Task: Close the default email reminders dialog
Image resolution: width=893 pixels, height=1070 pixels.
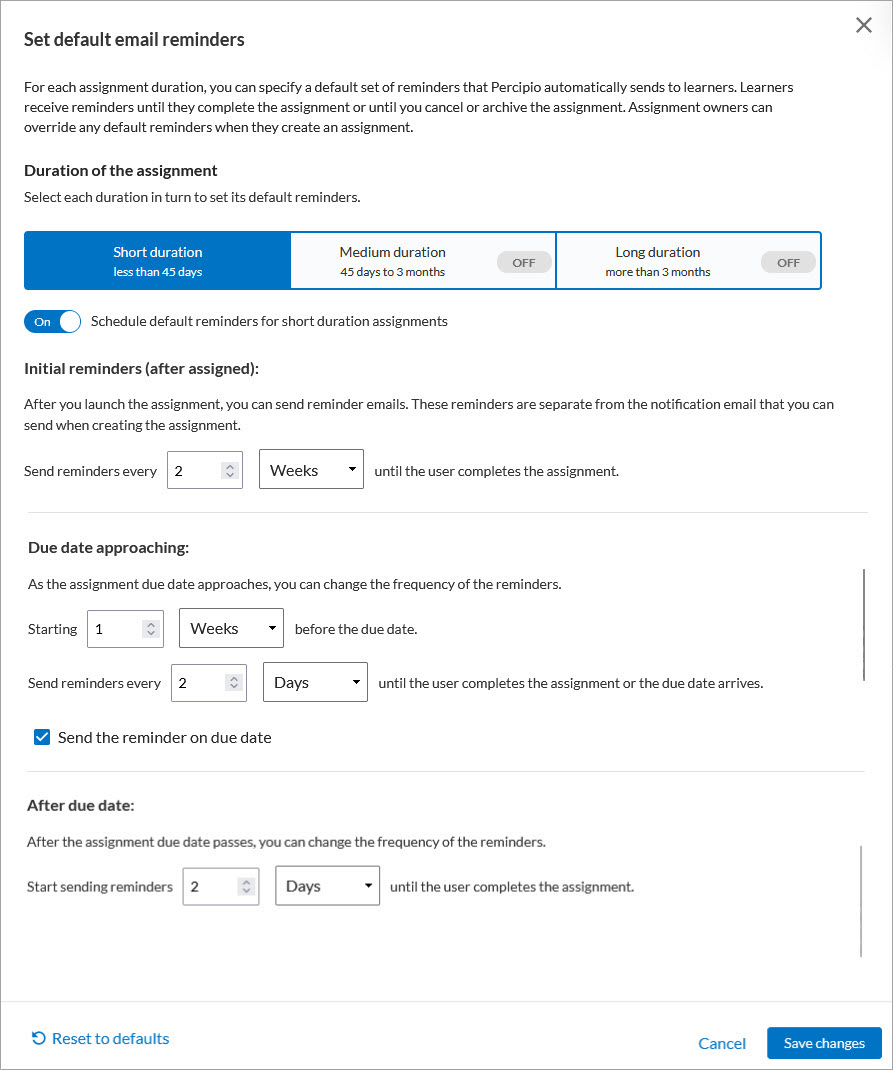Action: click(x=864, y=26)
